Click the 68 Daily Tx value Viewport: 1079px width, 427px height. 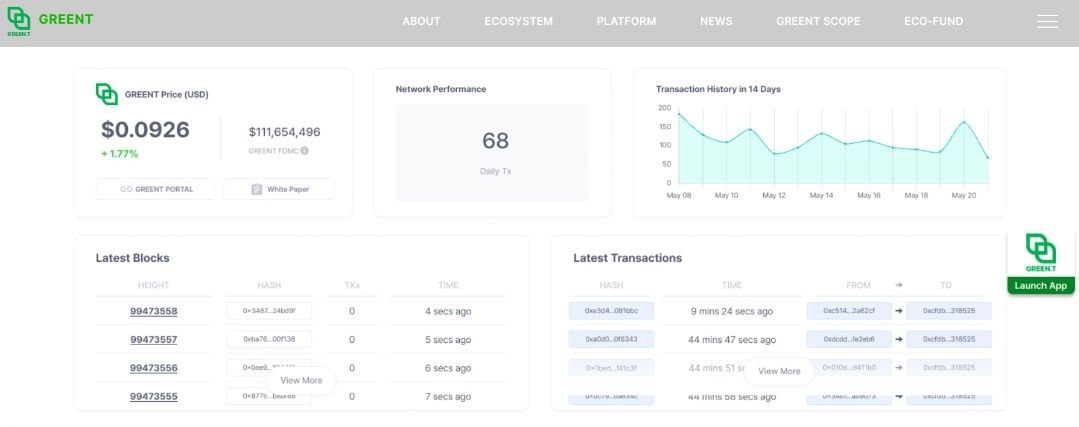(495, 141)
